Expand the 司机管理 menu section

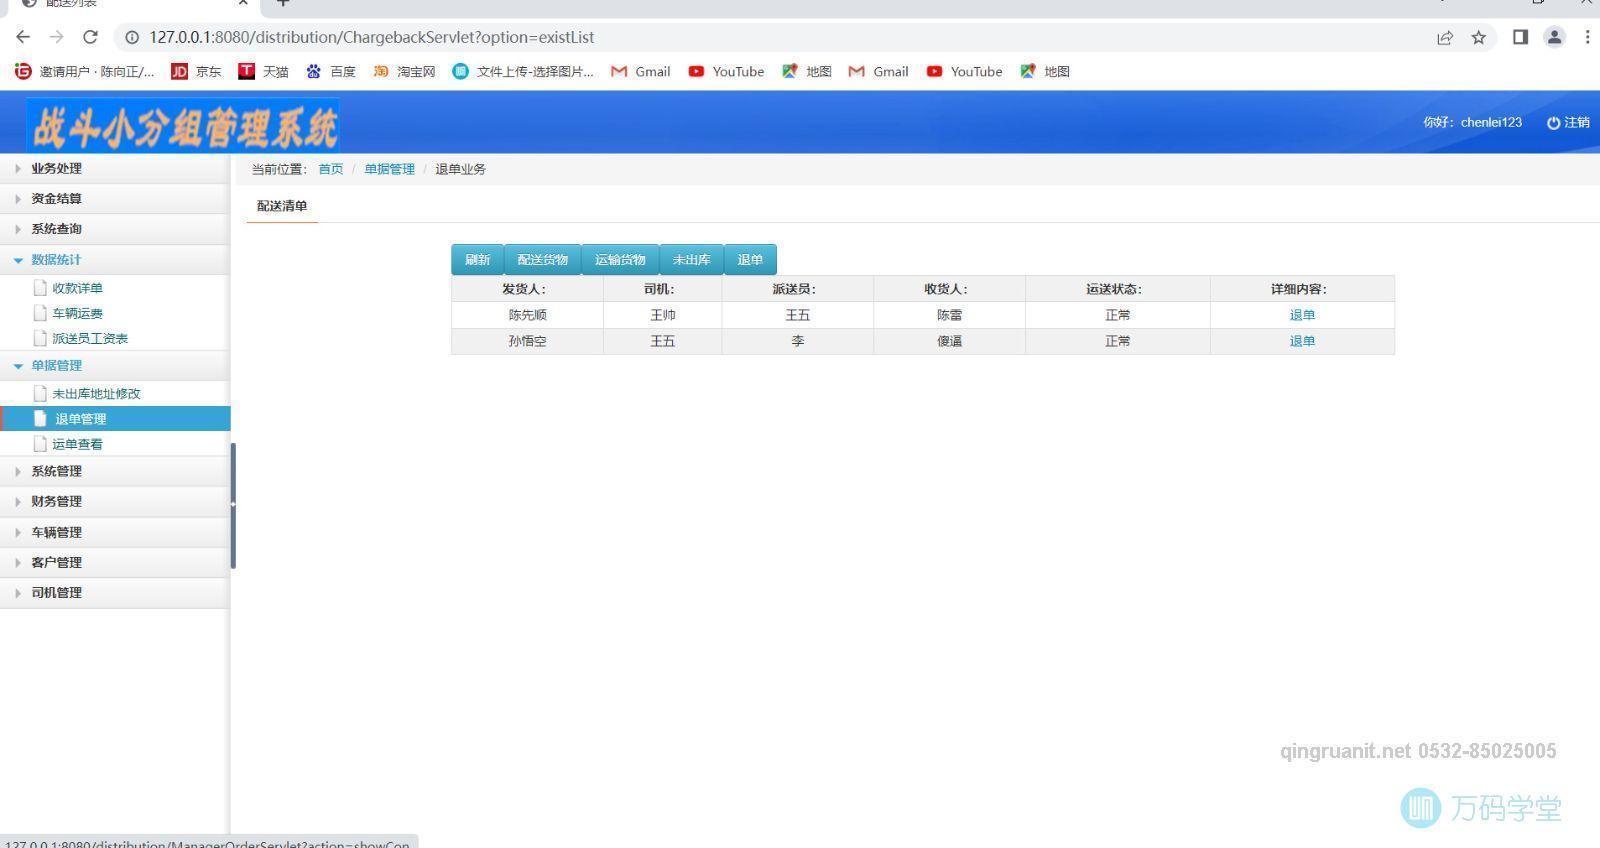tap(115, 592)
